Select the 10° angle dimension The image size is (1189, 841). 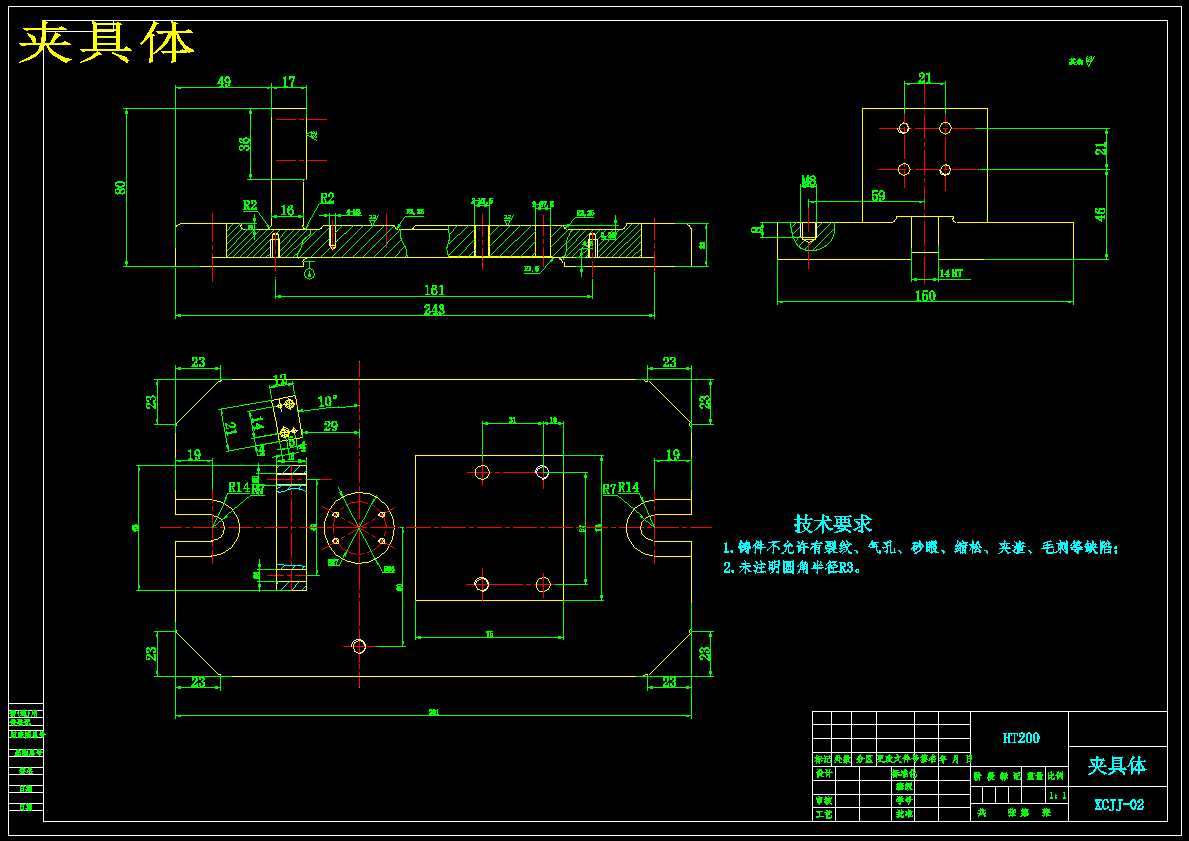click(328, 401)
